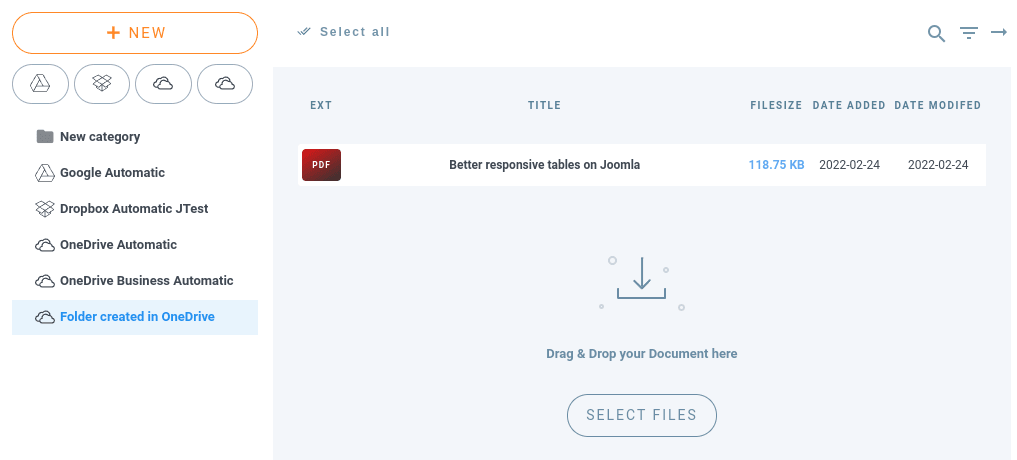Select Google Automatic category
Viewport: 1017px width, 460px height.
click(112, 173)
